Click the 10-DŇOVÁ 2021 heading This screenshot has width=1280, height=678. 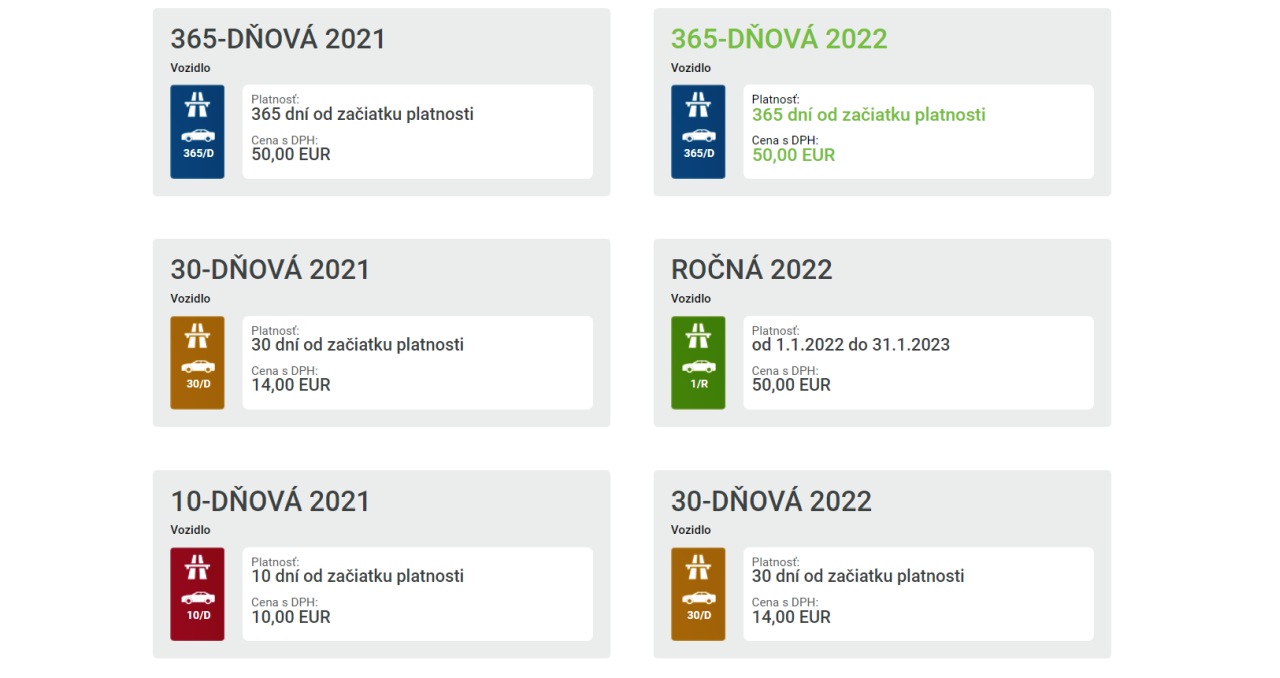click(x=270, y=501)
